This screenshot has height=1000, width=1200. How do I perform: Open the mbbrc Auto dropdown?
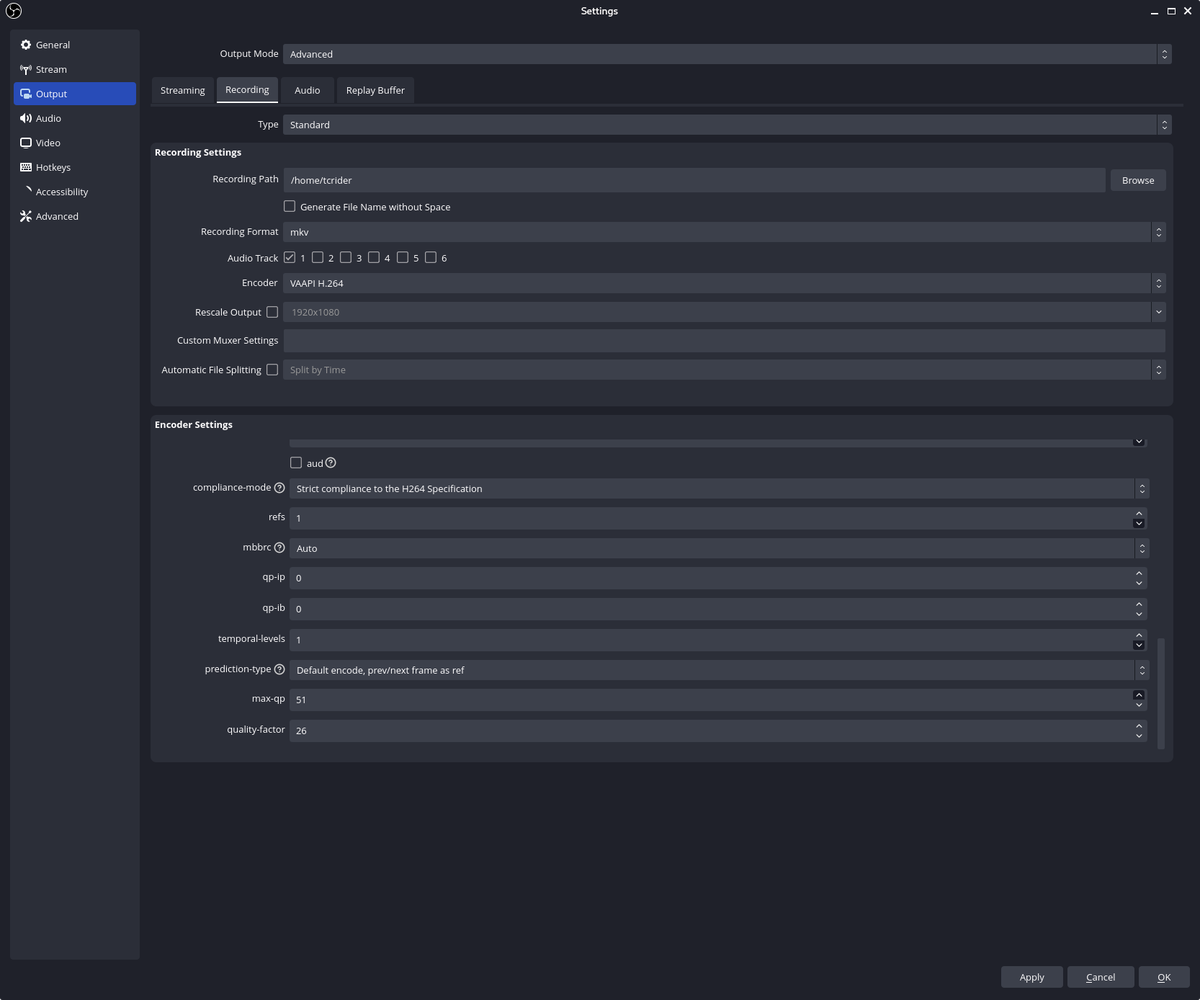pyautogui.click(x=719, y=548)
